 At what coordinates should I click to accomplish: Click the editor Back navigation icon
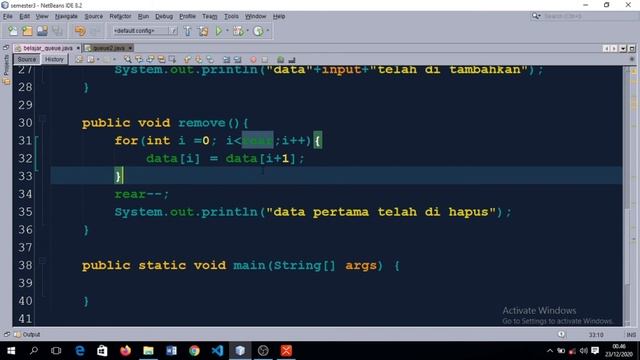(91, 60)
